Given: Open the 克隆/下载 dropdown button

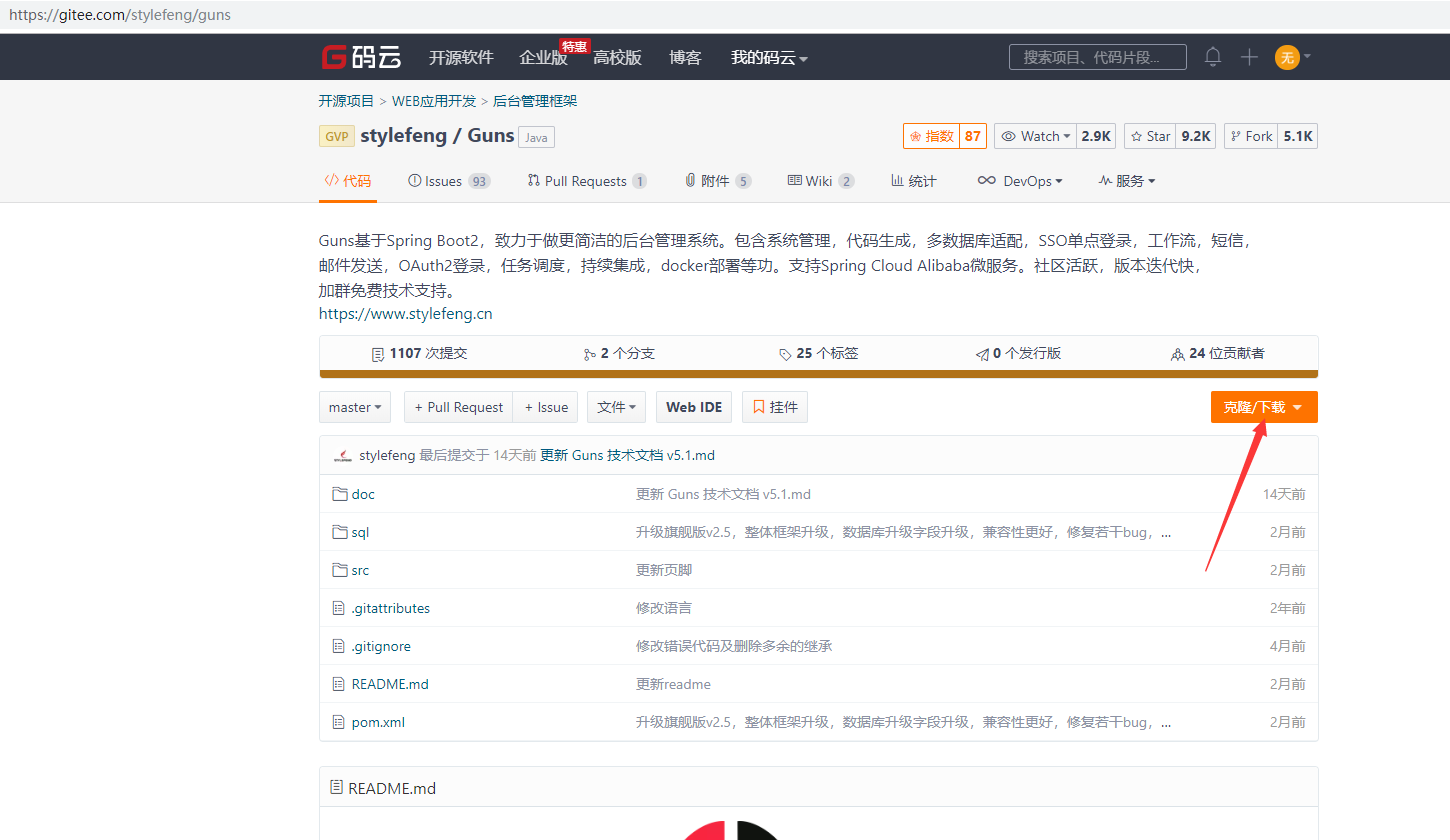Looking at the screenshot, I should click(1264, 407).
